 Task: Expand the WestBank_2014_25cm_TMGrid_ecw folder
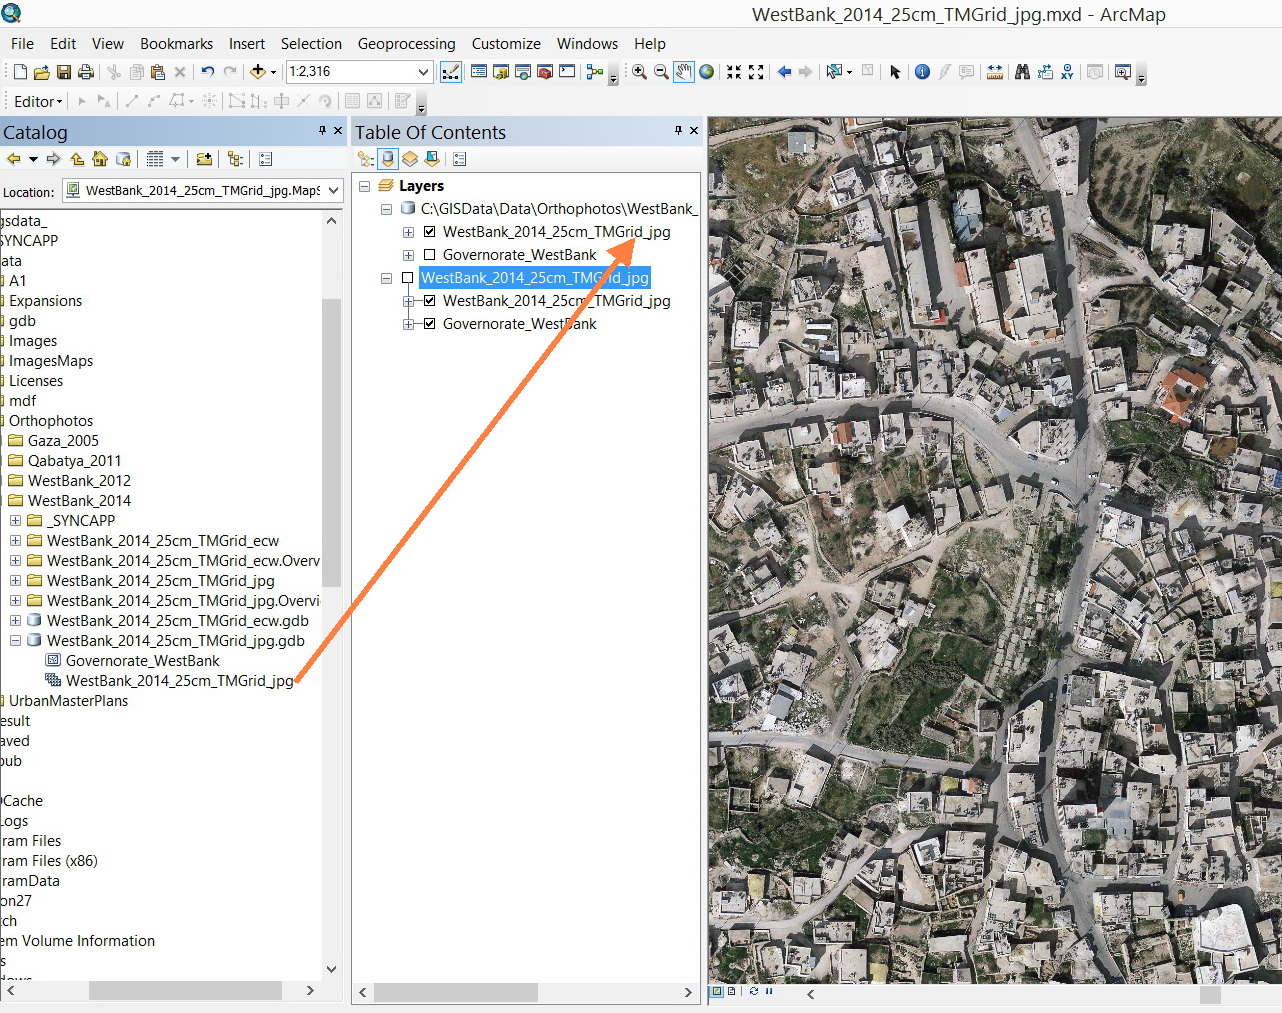[x=15, y=541]
